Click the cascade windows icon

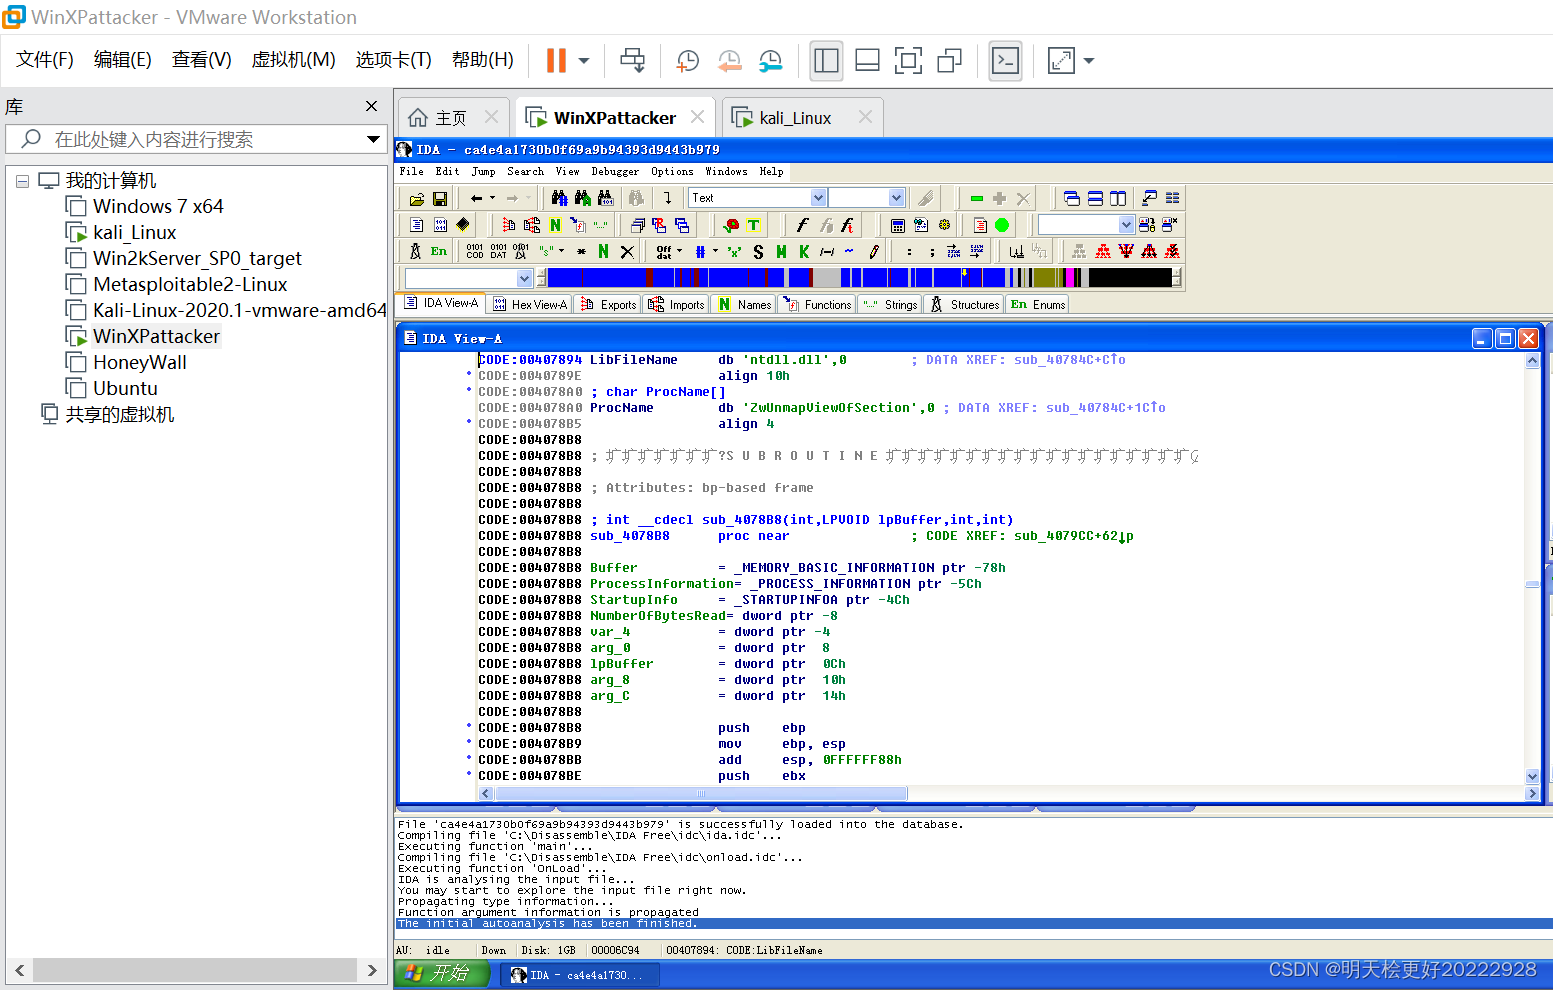click(x=1072, y=198)
